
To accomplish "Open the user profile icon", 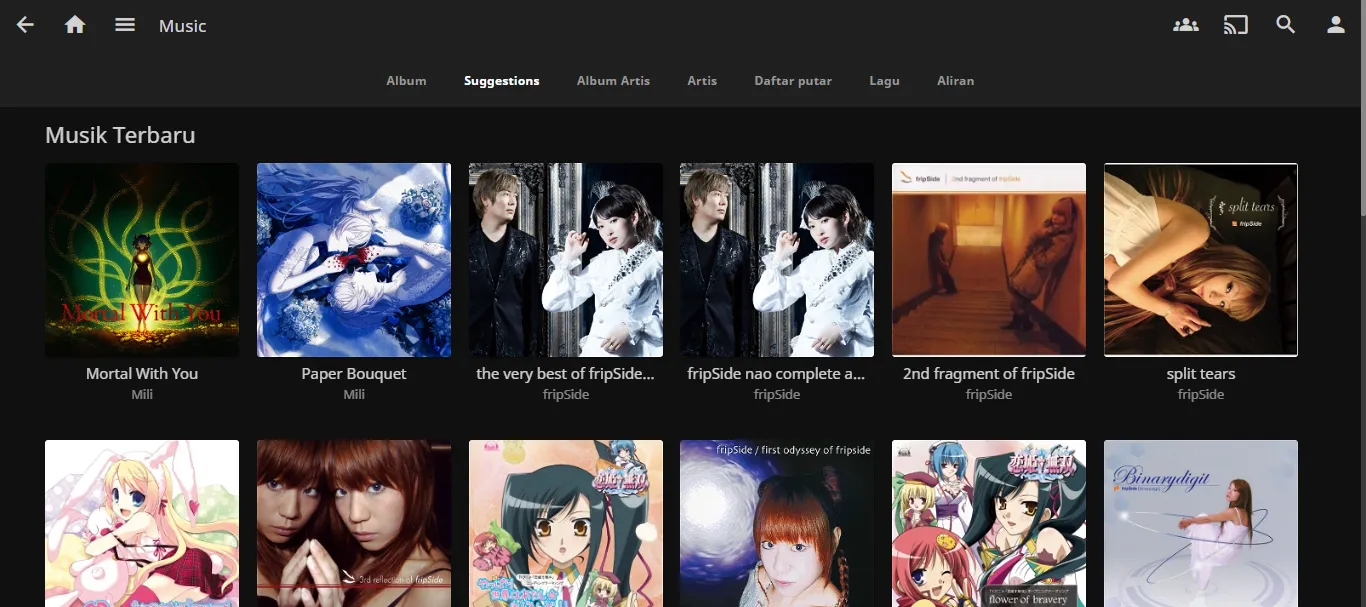I will [1336, 25].
